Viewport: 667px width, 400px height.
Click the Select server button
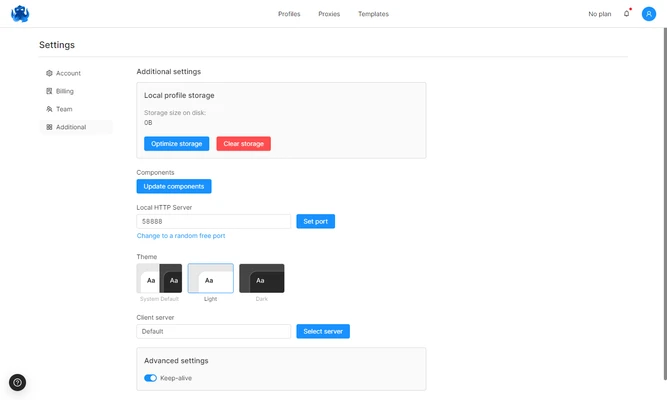pos(323,331)
